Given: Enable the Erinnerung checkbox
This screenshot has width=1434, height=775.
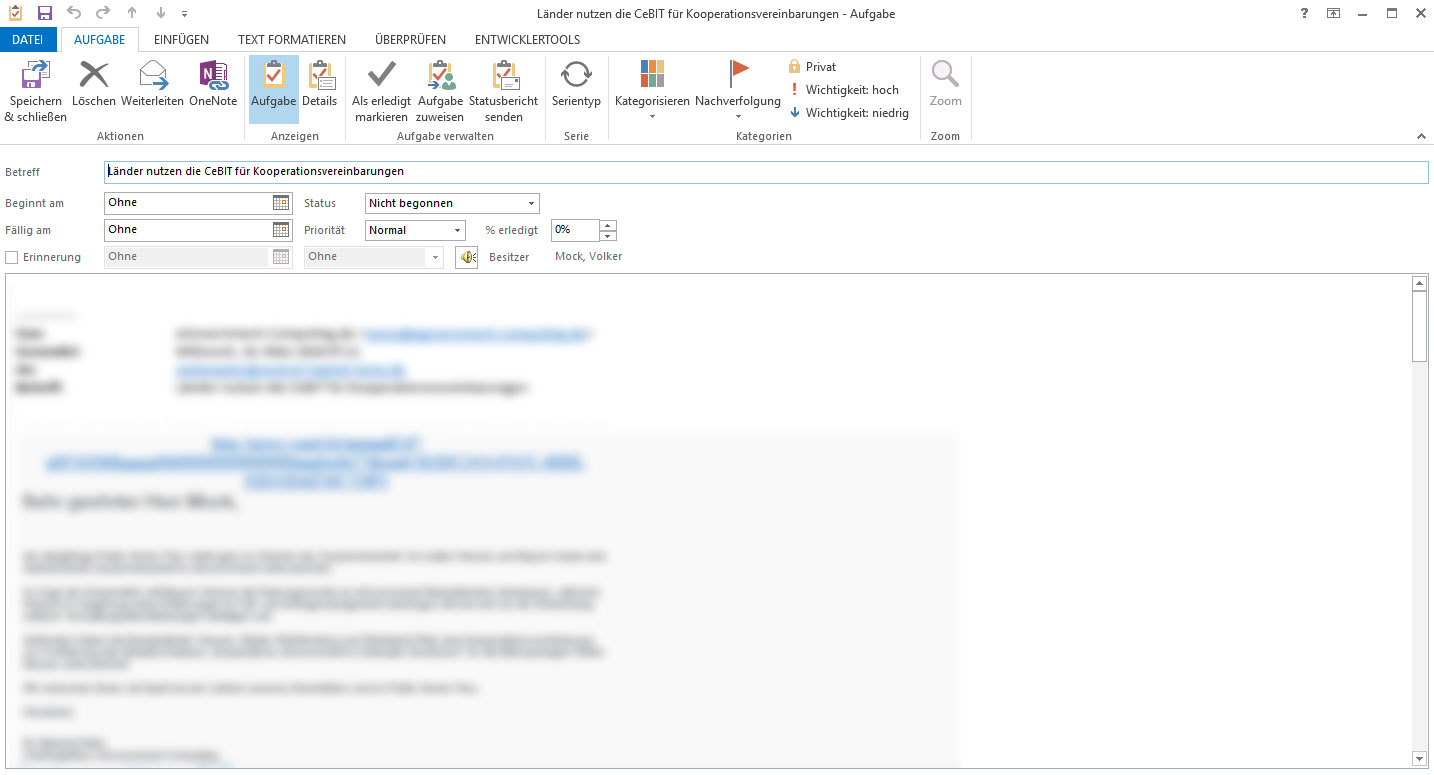Looking at the screenshot, I should pyautogui.click(x=12, y=257).
